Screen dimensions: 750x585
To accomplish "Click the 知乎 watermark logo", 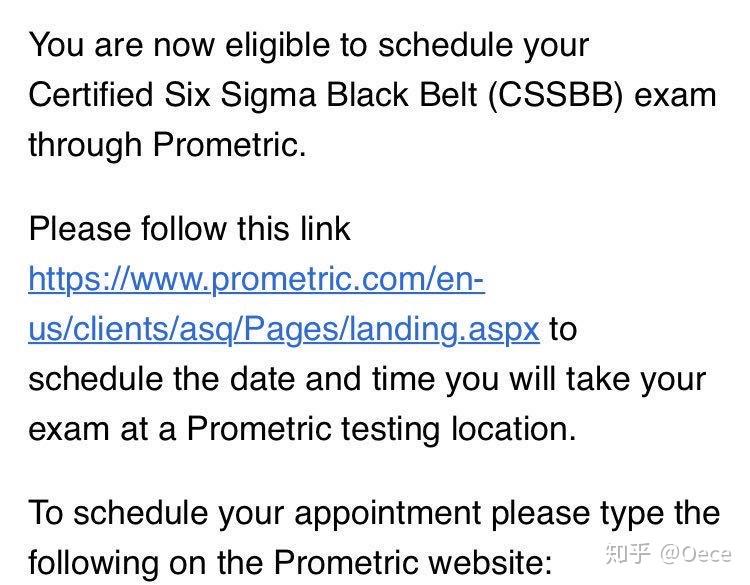I will pos(627,553).
